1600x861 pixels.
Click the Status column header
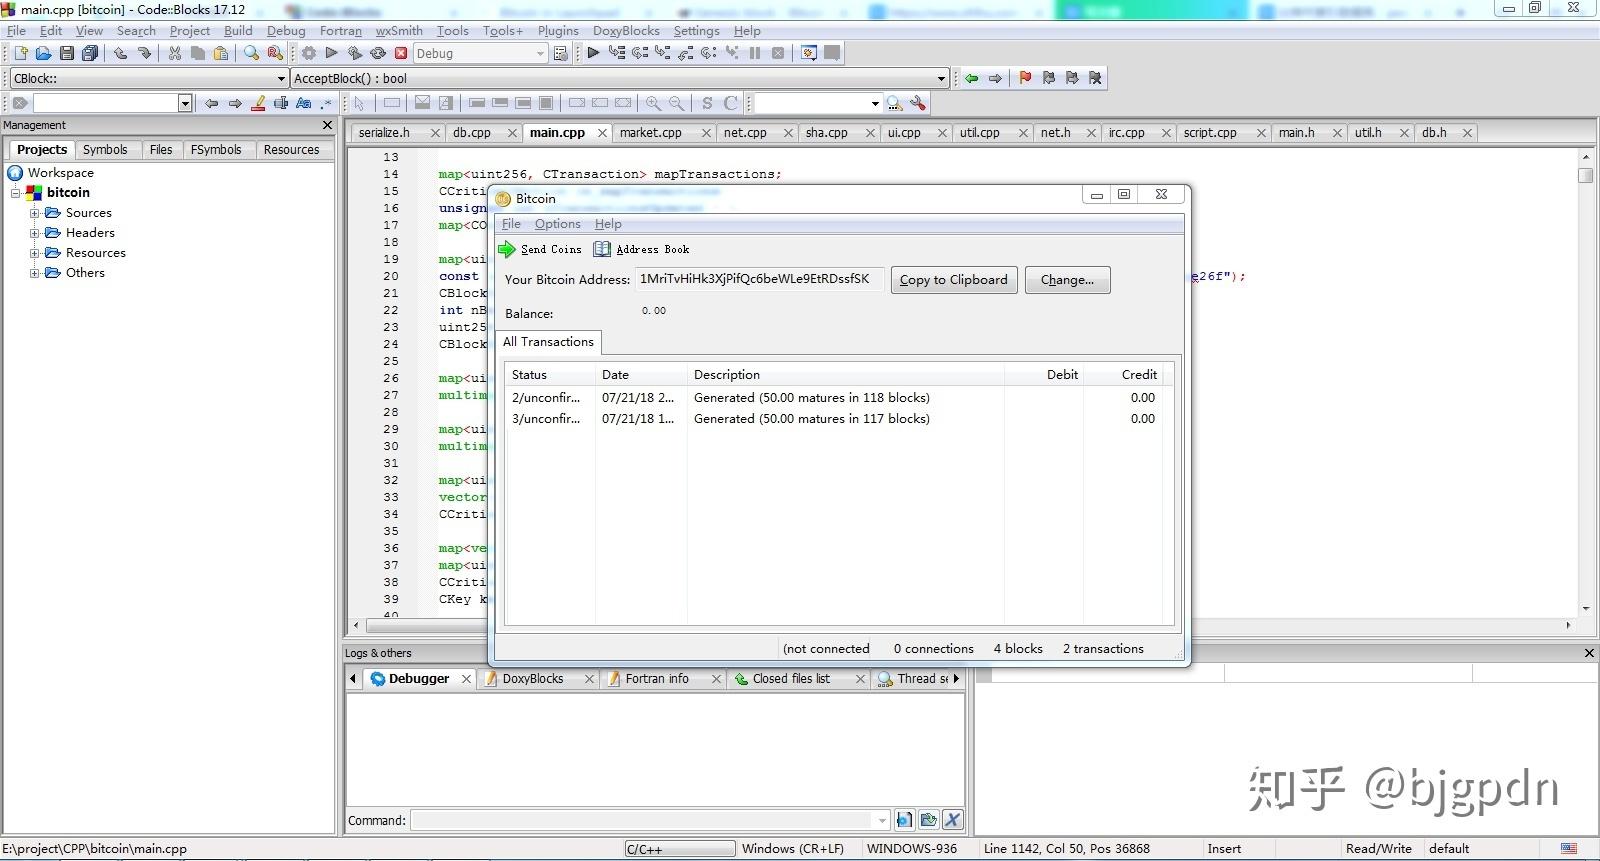(x=551, y=375)
